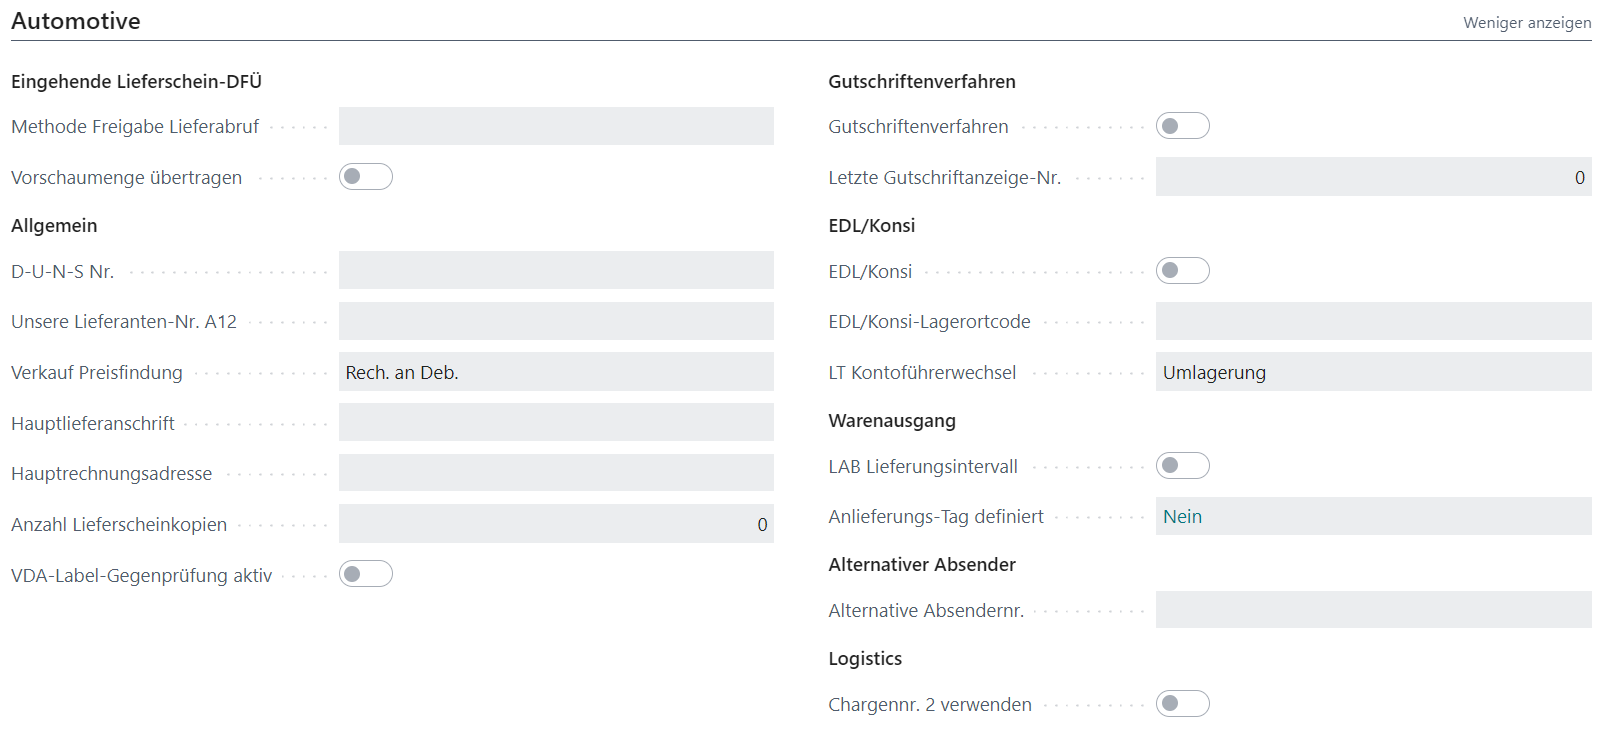Click the Alternative Absendernr. field
Viewport: 1606px width, 736px height.
click(1373, 610)
